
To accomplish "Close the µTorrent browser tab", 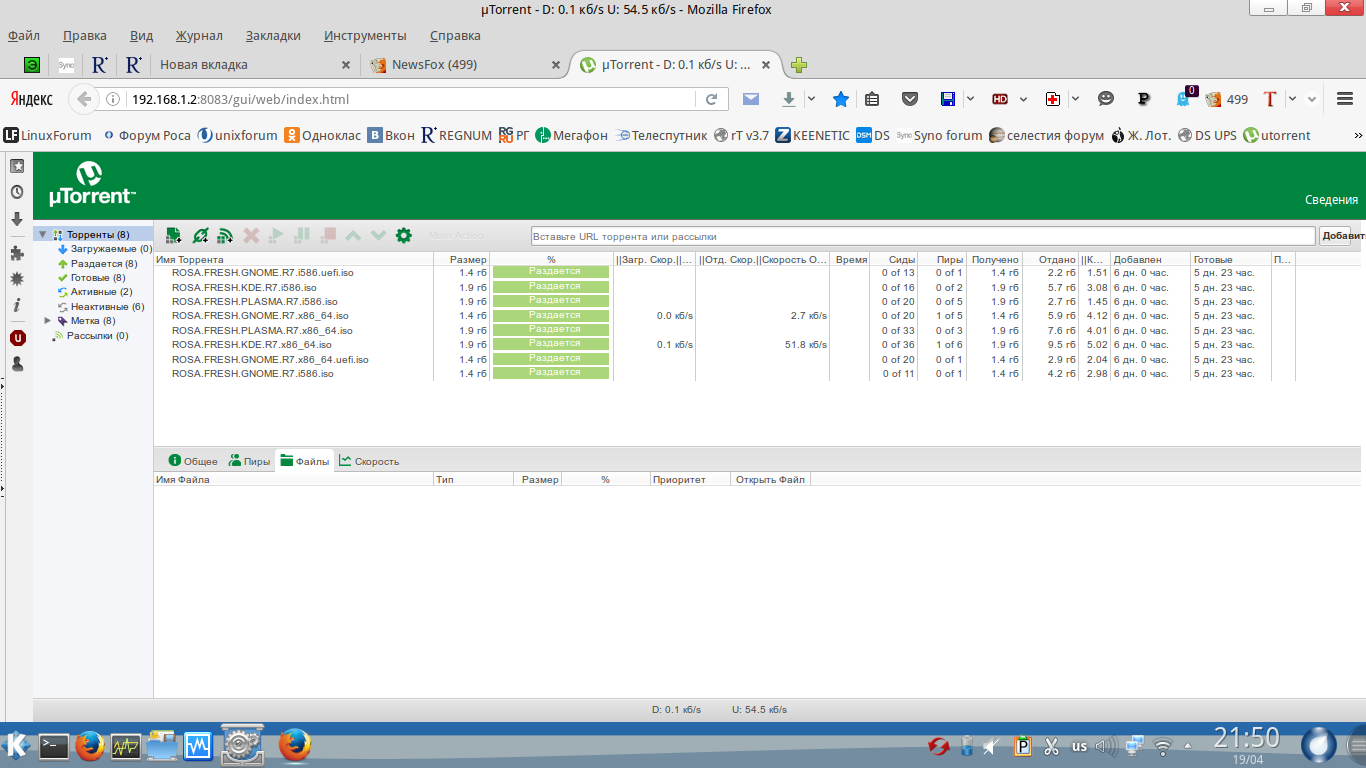I will click(x=766, y=65).
